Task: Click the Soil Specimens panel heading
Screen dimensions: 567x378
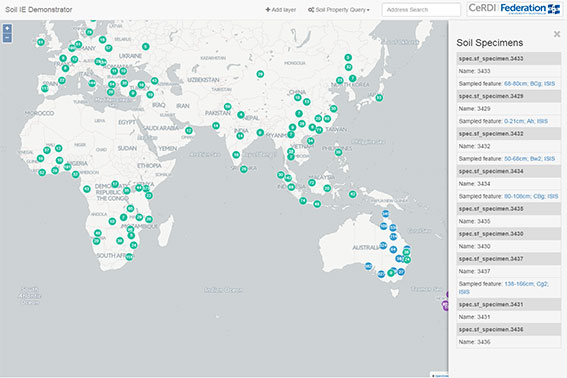Action: [490, 43]
